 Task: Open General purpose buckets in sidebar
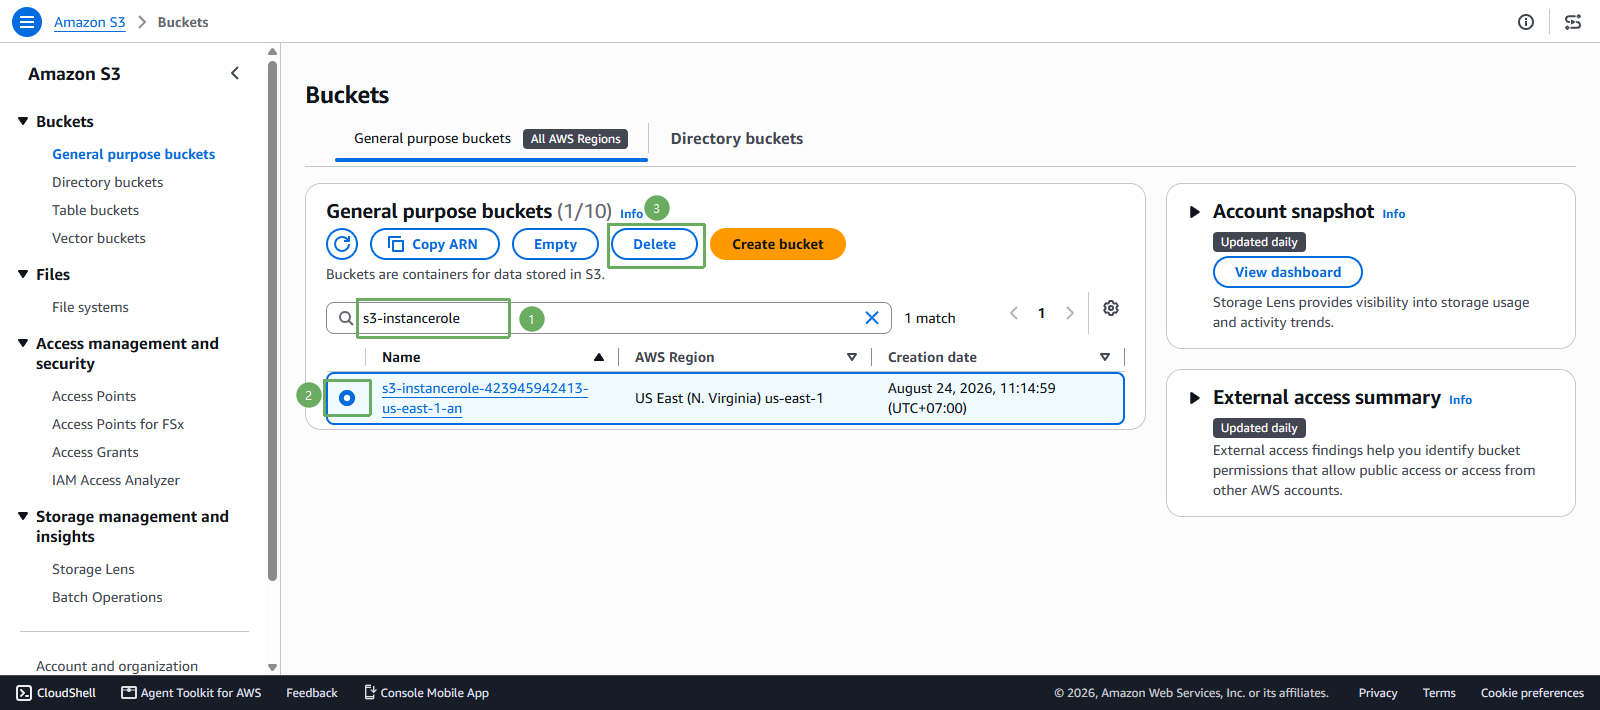coord(134,154)
